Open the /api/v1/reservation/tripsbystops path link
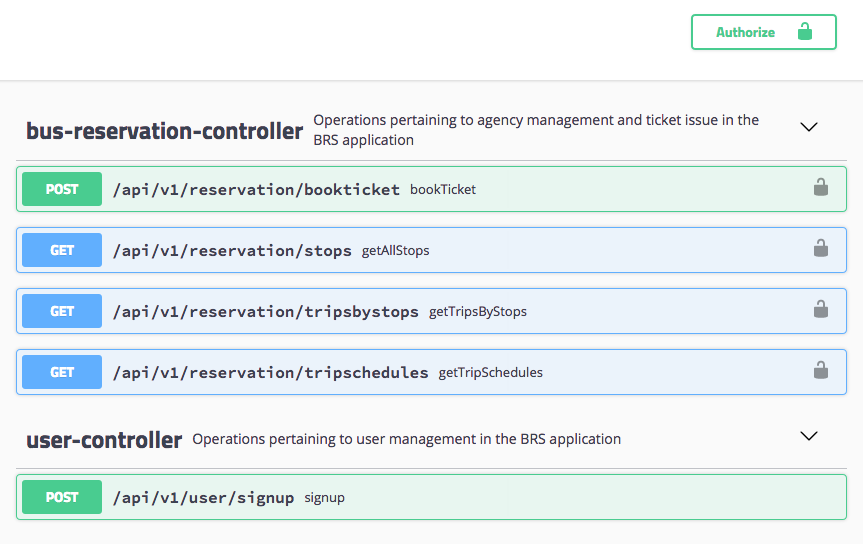 point(265,311)
